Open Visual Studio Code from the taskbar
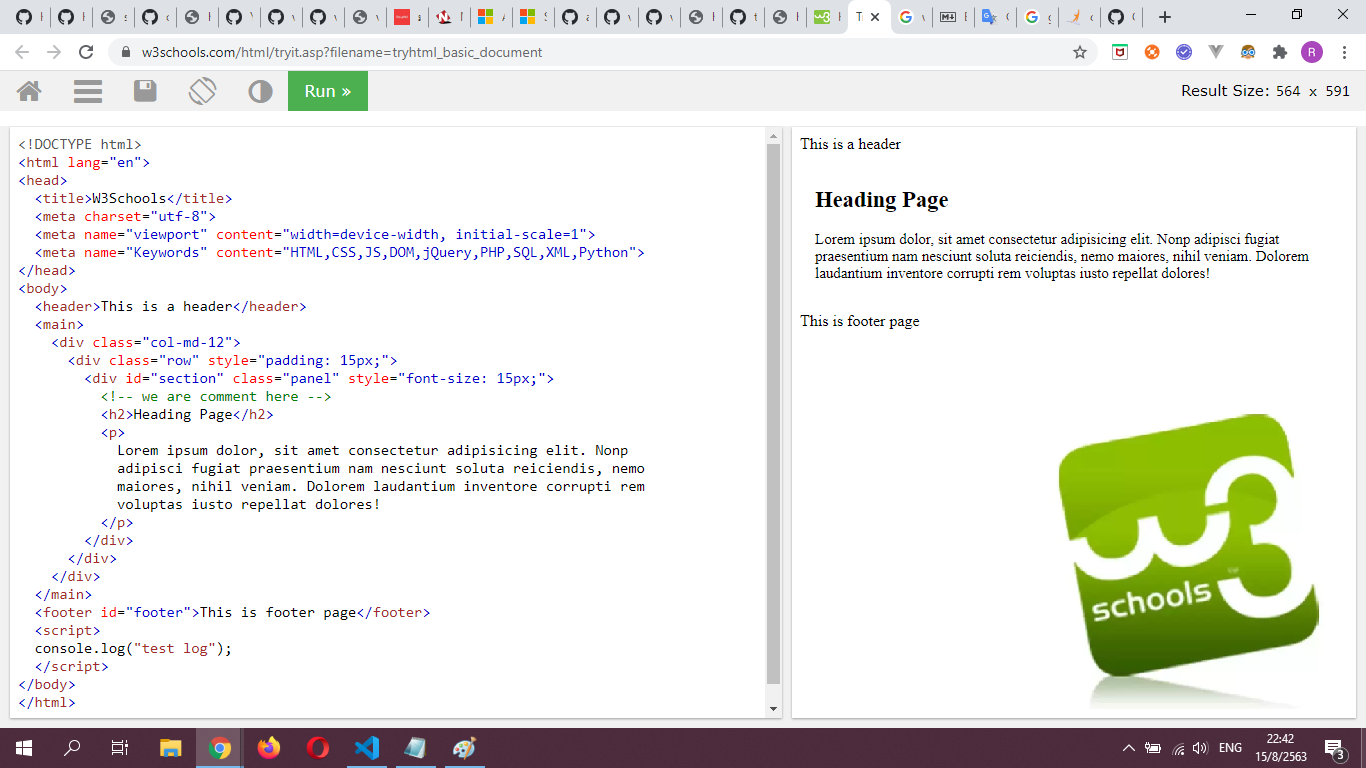The image size is (1366, 768). point(366,748)
